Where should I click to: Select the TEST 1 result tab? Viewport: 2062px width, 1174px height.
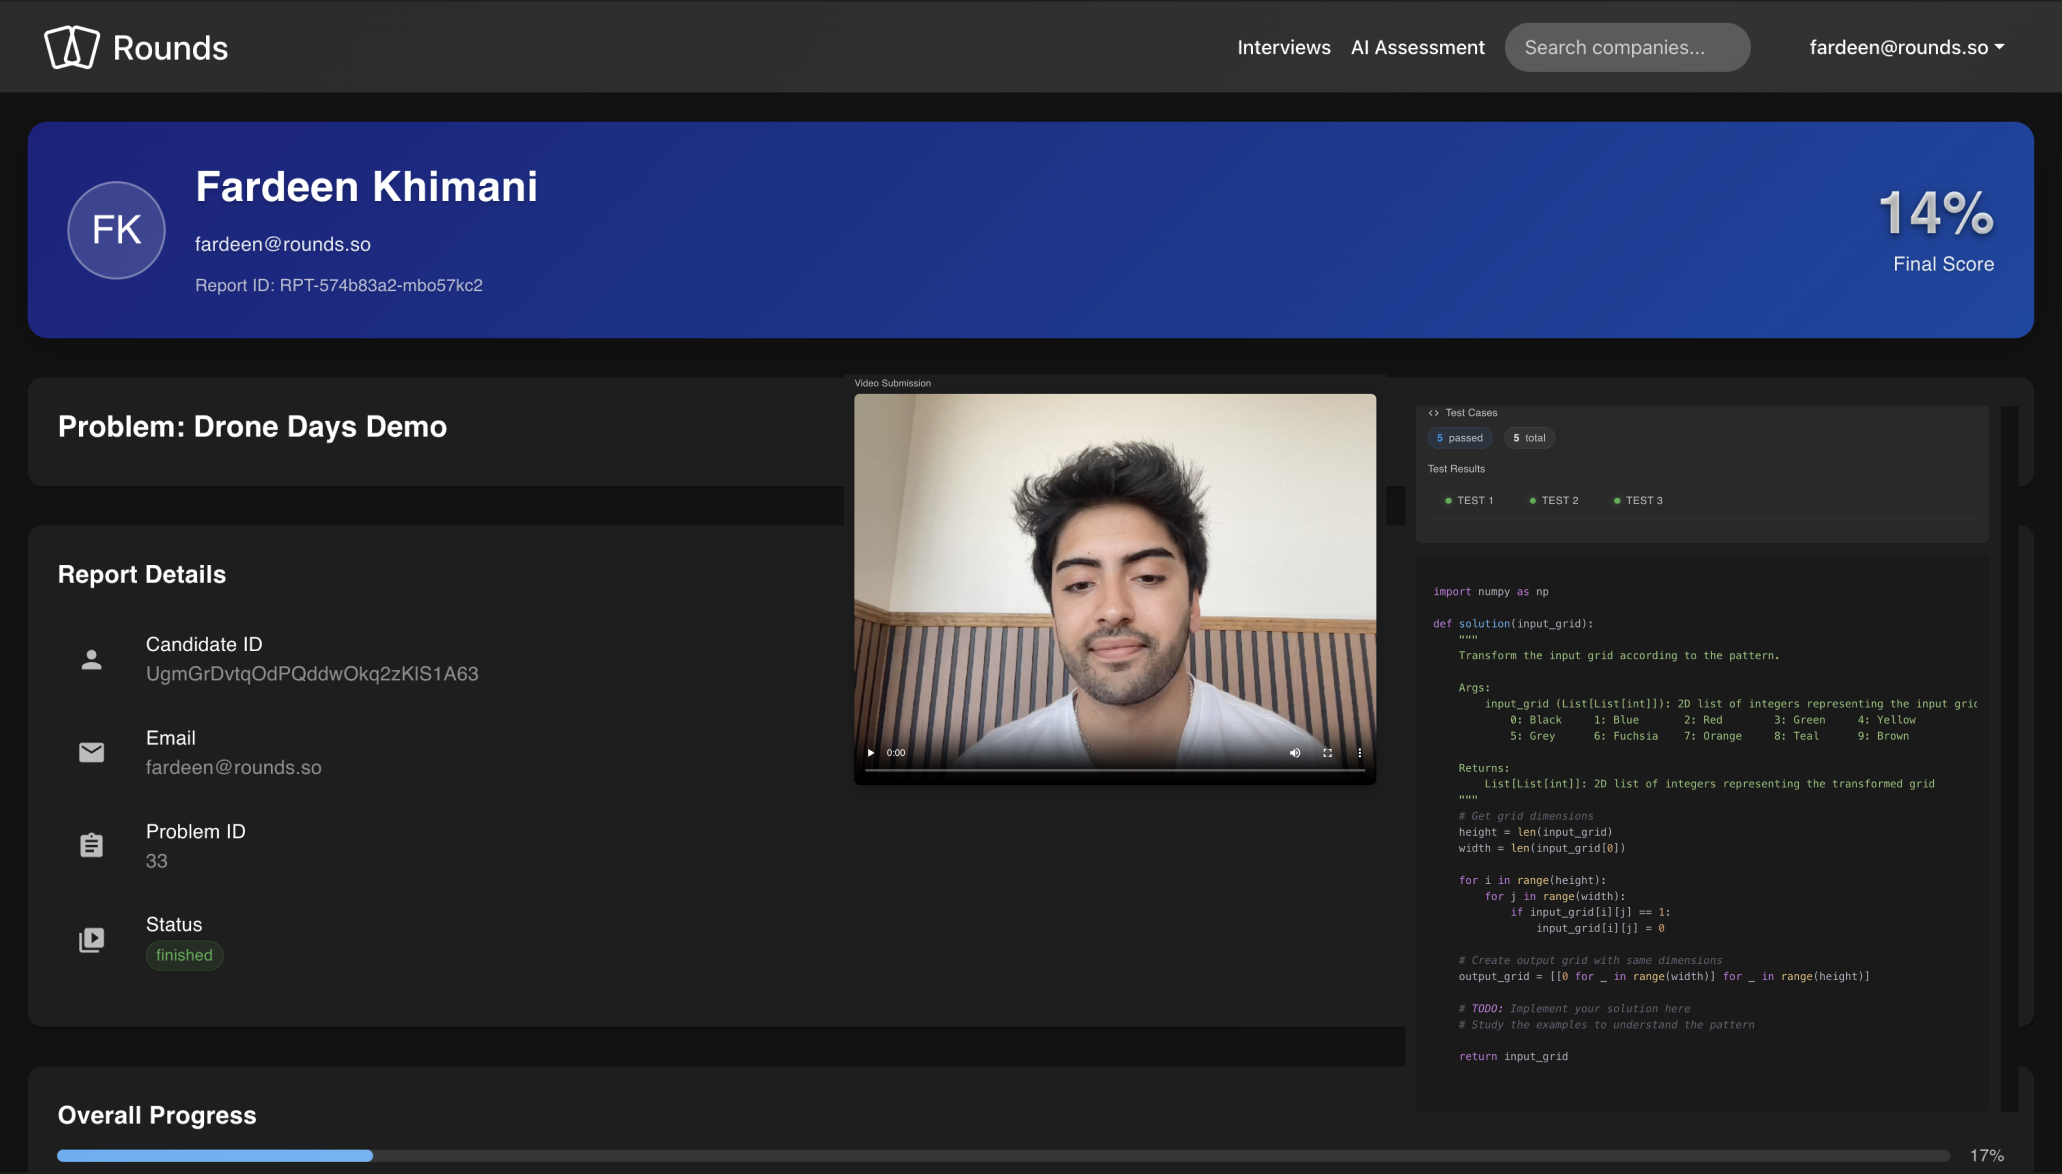point(1469,500)
